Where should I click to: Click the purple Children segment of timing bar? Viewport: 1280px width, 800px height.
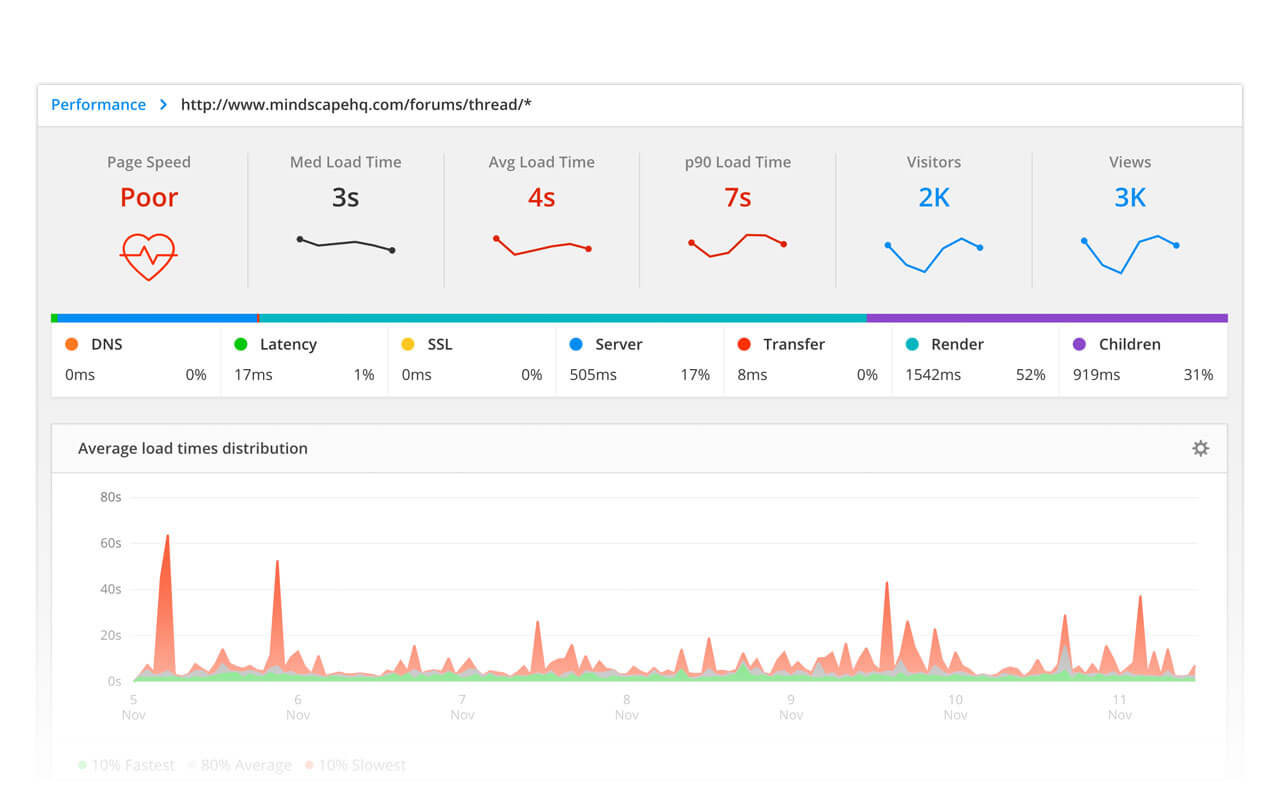click(x=1047, y=318)
